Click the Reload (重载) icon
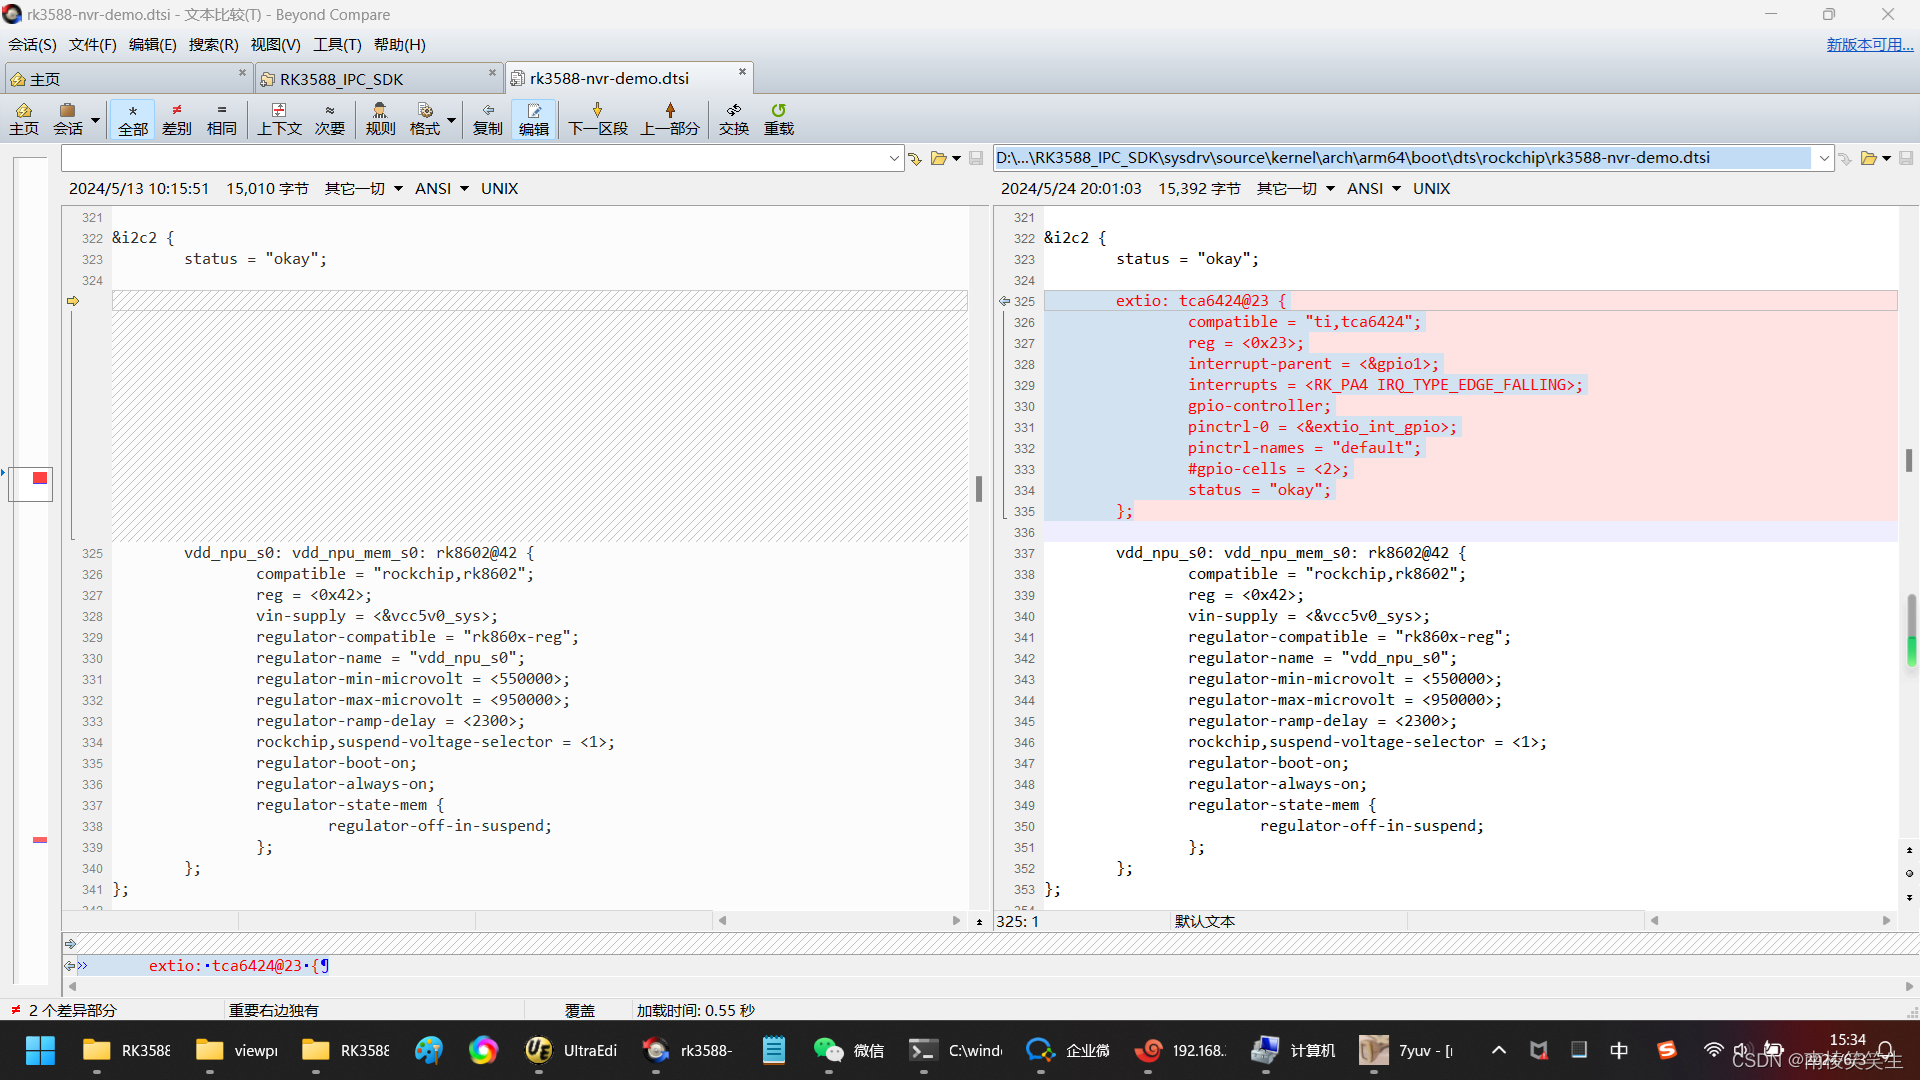This screenshot has height=1080, width=1920. tap(778, 118)
